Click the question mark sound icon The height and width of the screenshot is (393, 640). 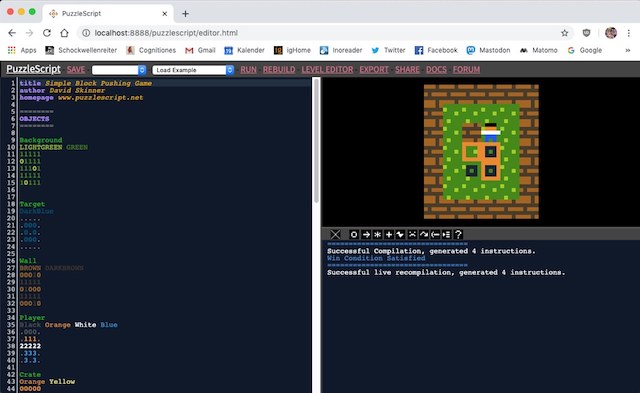click(458, 234)
